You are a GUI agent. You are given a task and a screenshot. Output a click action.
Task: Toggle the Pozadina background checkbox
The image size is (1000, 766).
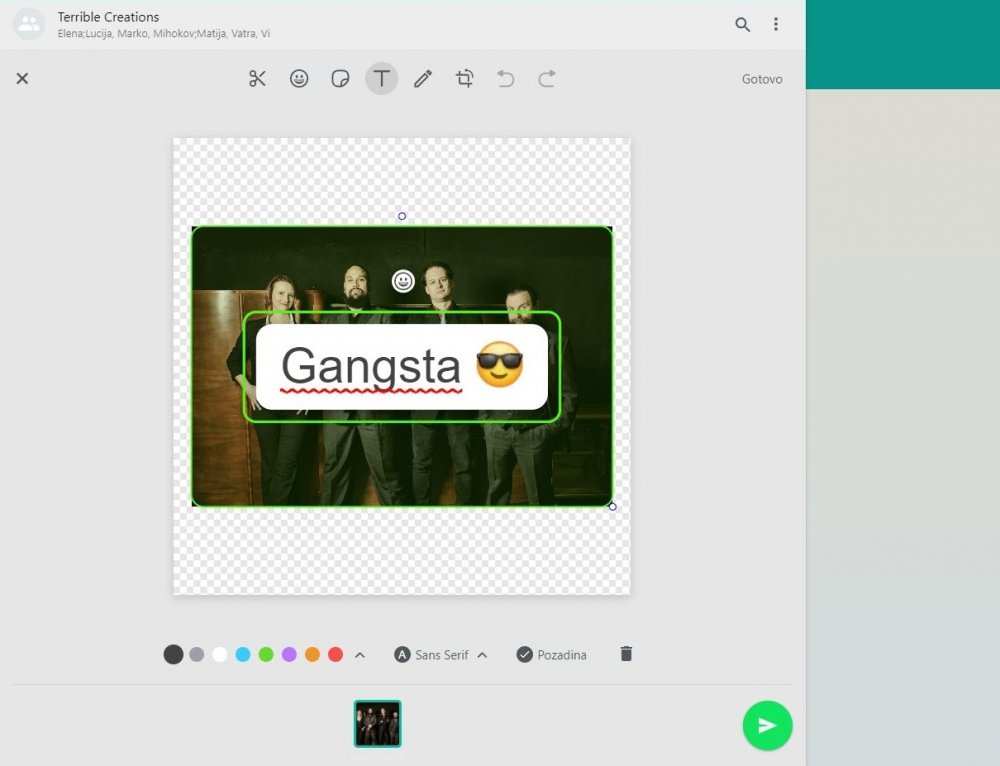[551, 655]
